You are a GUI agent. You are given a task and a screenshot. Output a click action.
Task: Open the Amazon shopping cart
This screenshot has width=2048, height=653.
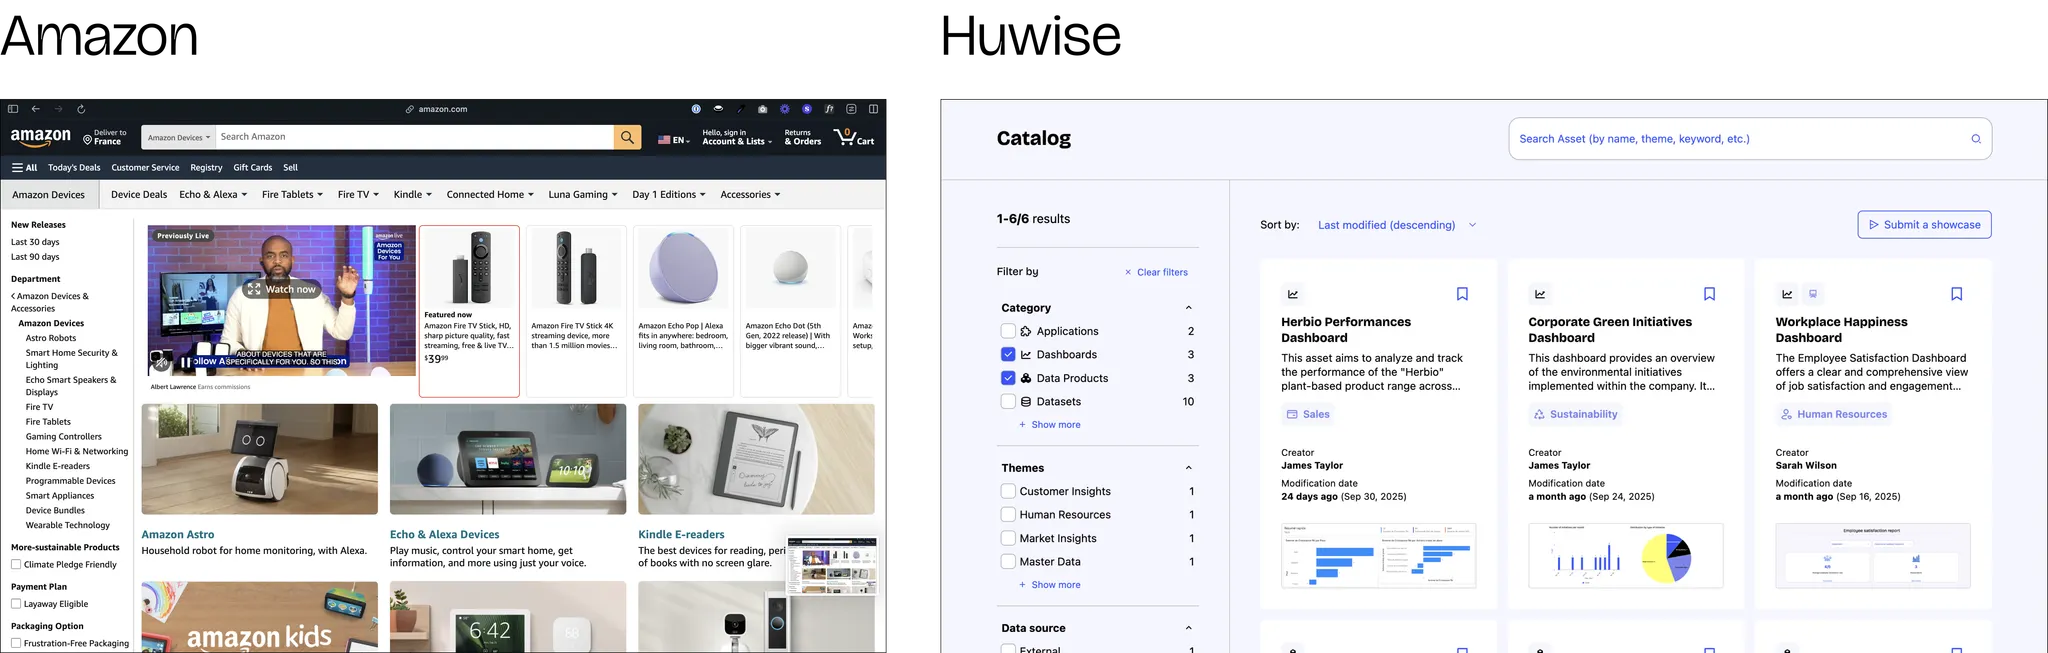[x=854, y=137]
